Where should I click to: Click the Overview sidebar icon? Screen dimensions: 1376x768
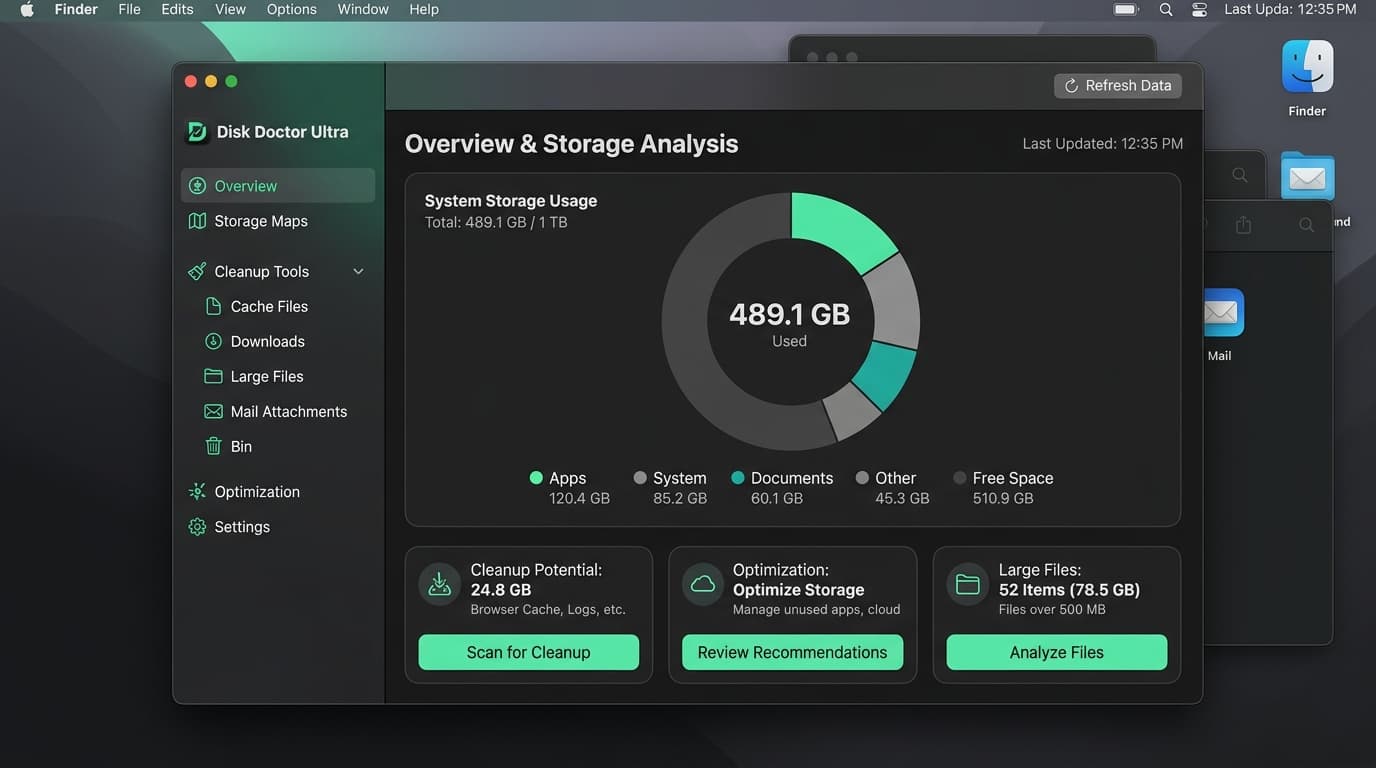[198, 186]
